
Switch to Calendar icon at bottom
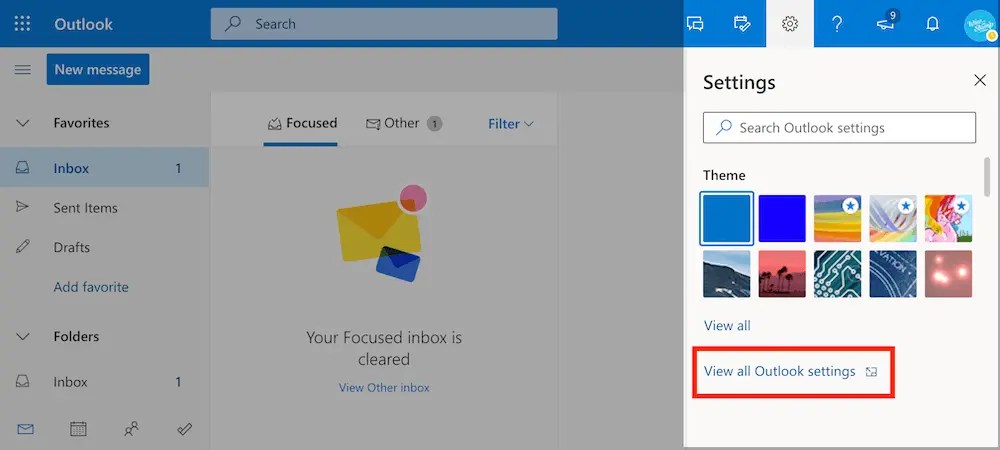tap(78, 429)
